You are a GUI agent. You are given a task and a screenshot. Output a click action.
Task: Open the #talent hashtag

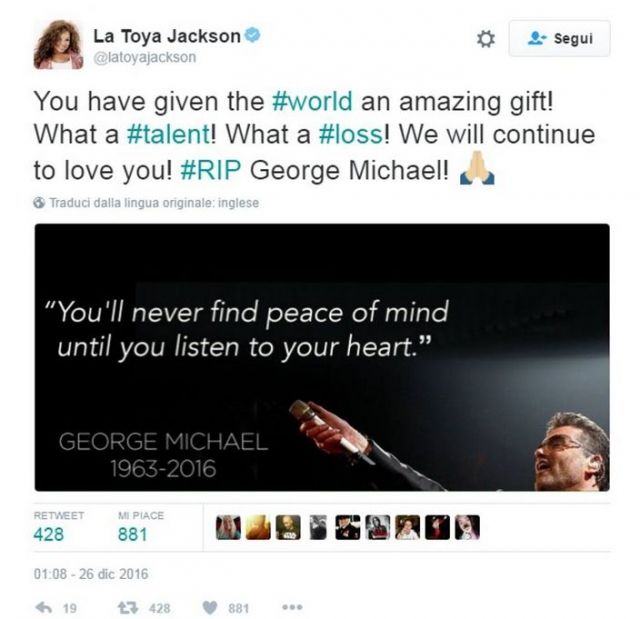tap(168, 134)
